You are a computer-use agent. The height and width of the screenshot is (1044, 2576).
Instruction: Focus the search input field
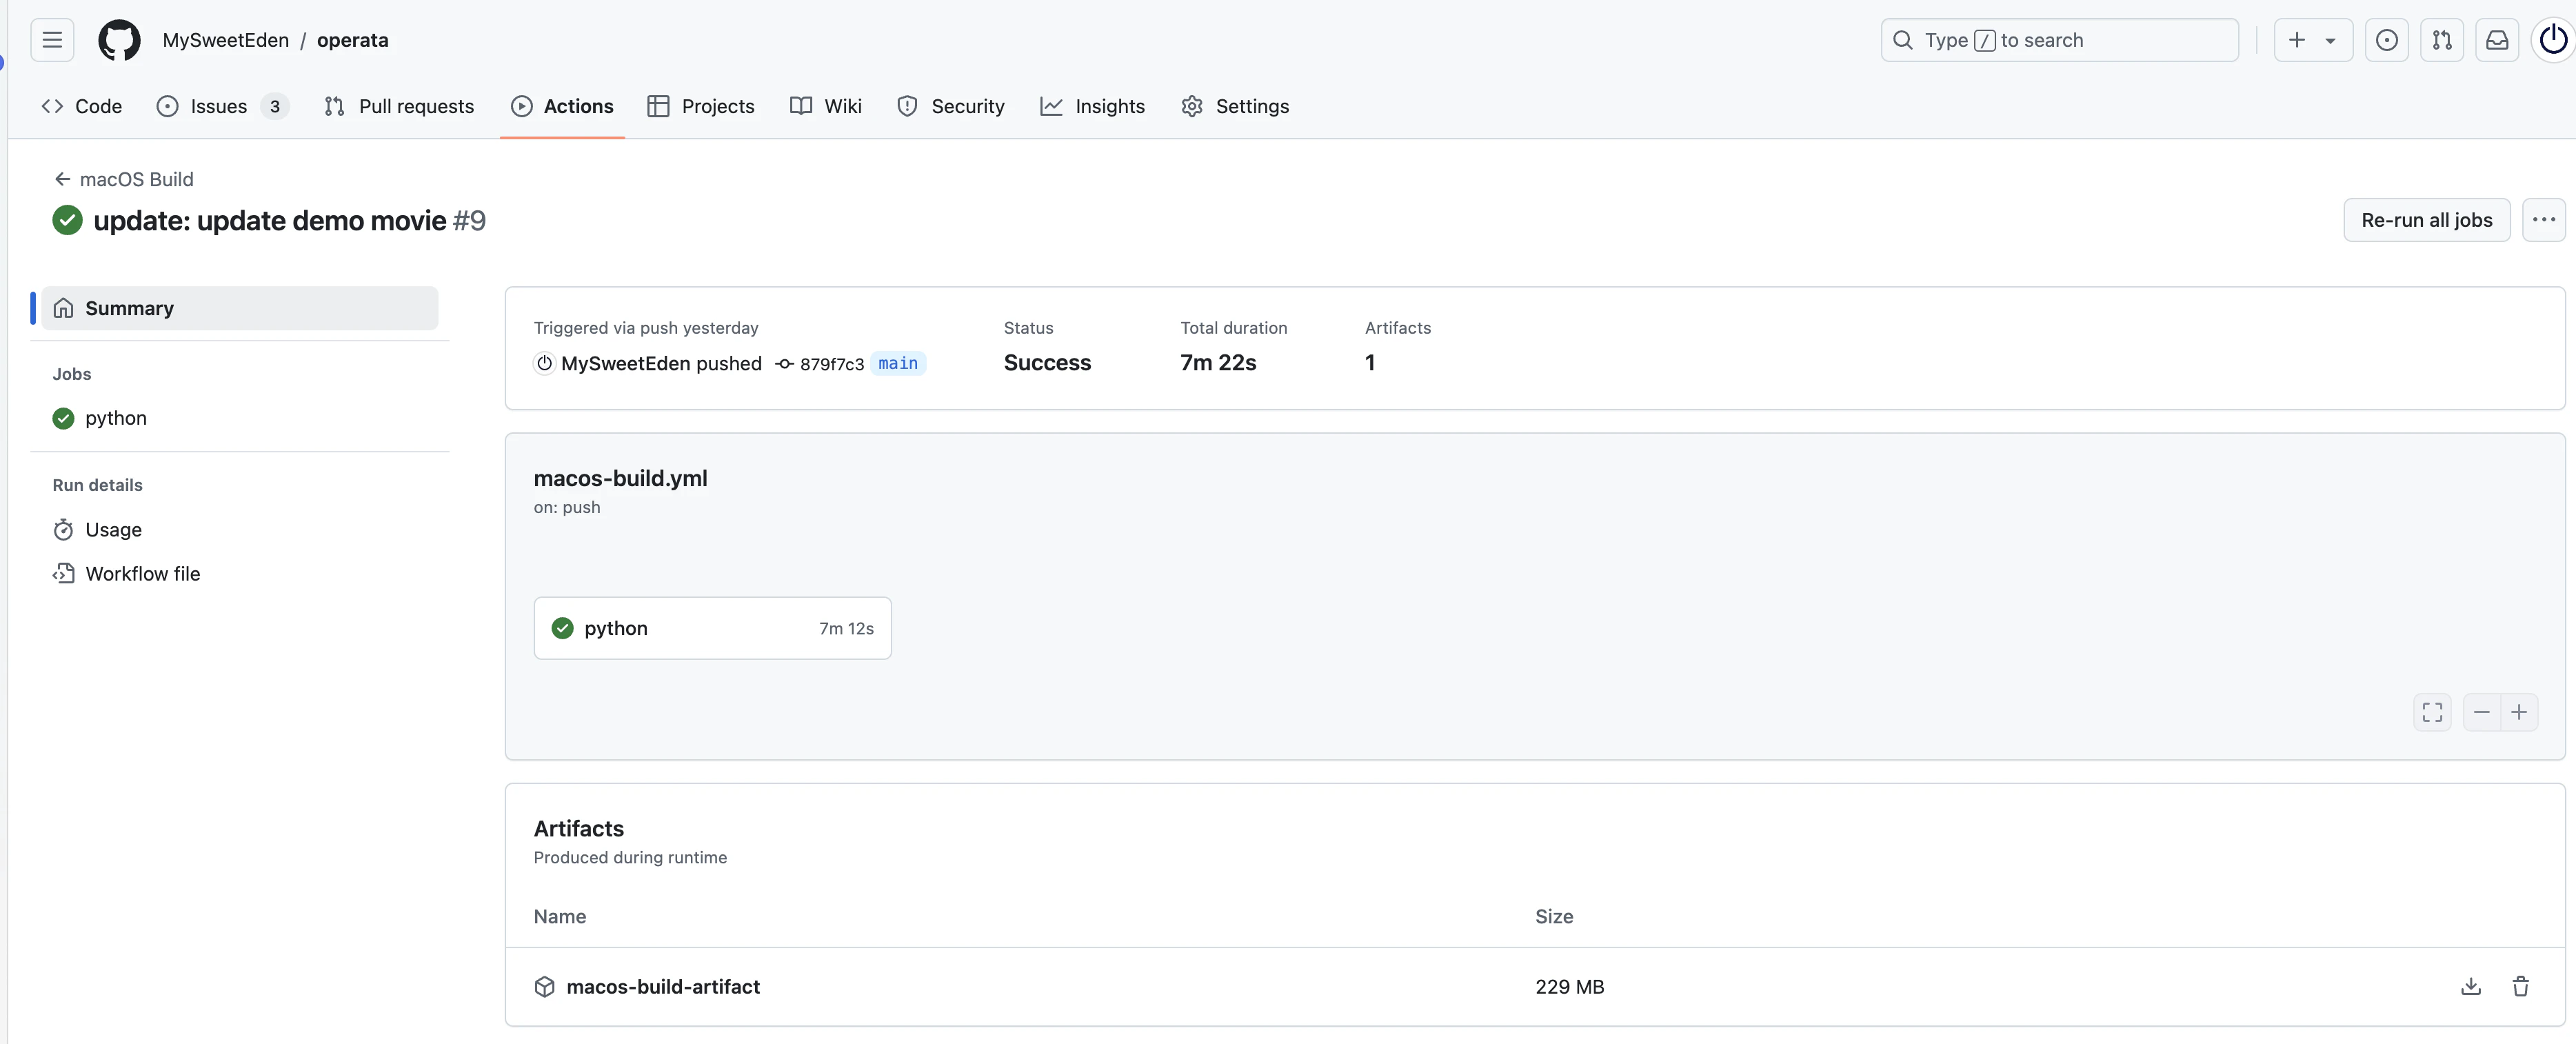pyautogui.click(x=2060, y=40)
